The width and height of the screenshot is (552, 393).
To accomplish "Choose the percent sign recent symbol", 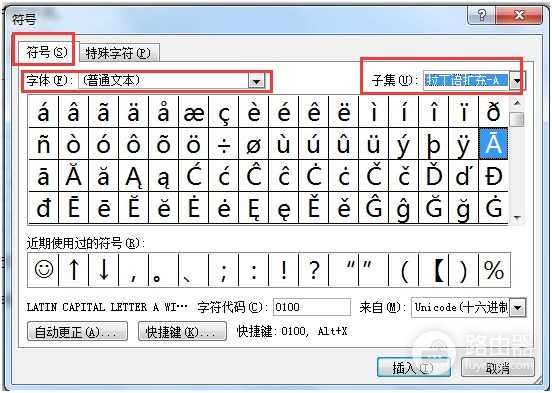I will click(x=494, y=270).
